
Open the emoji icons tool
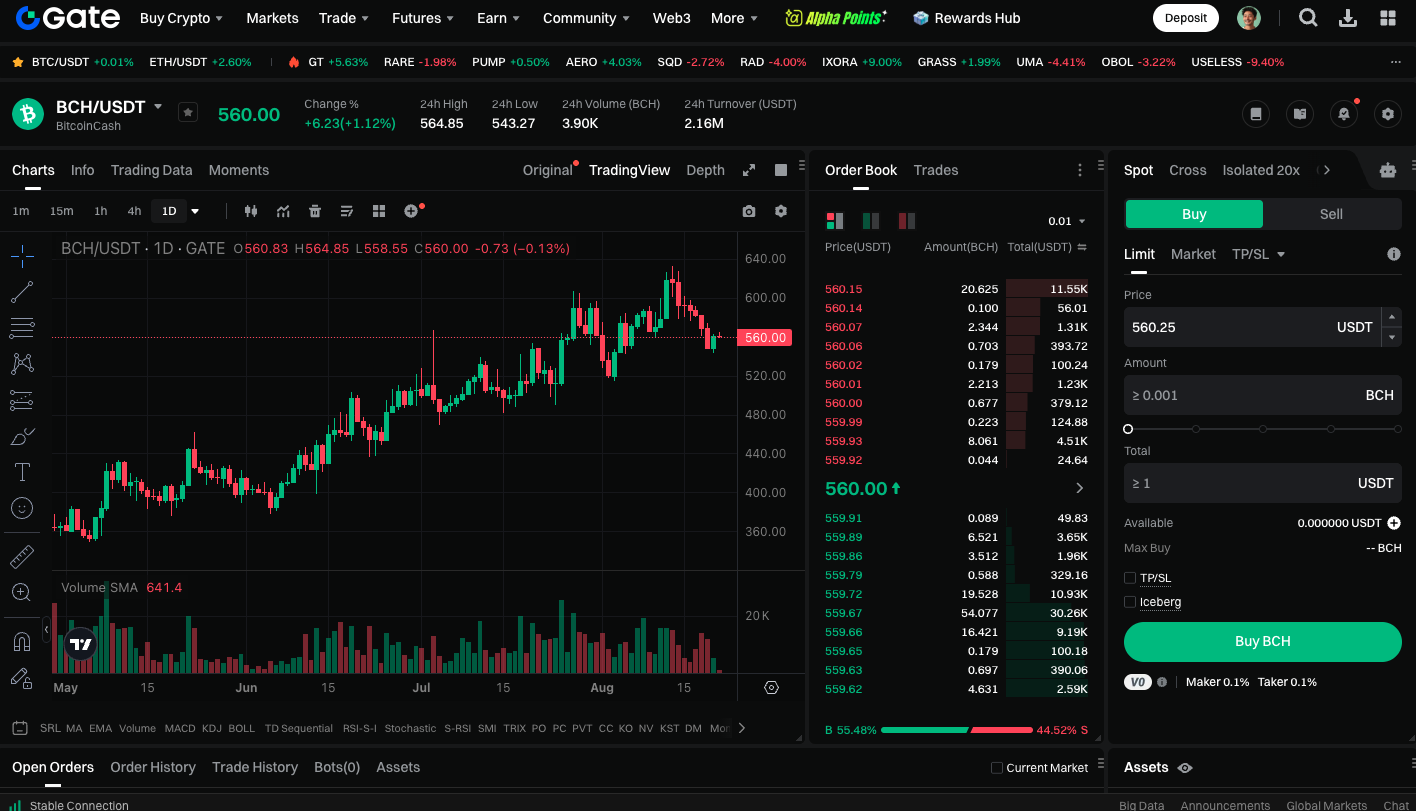(22, 508)
